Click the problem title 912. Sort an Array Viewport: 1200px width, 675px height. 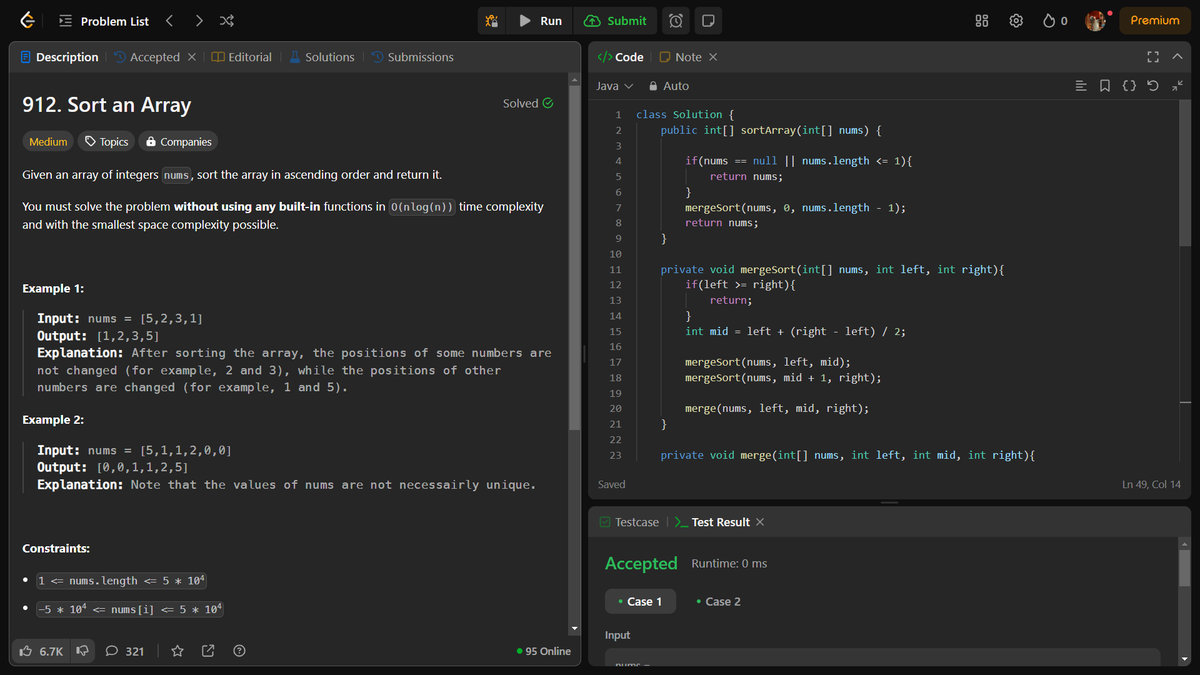[106, 105]
